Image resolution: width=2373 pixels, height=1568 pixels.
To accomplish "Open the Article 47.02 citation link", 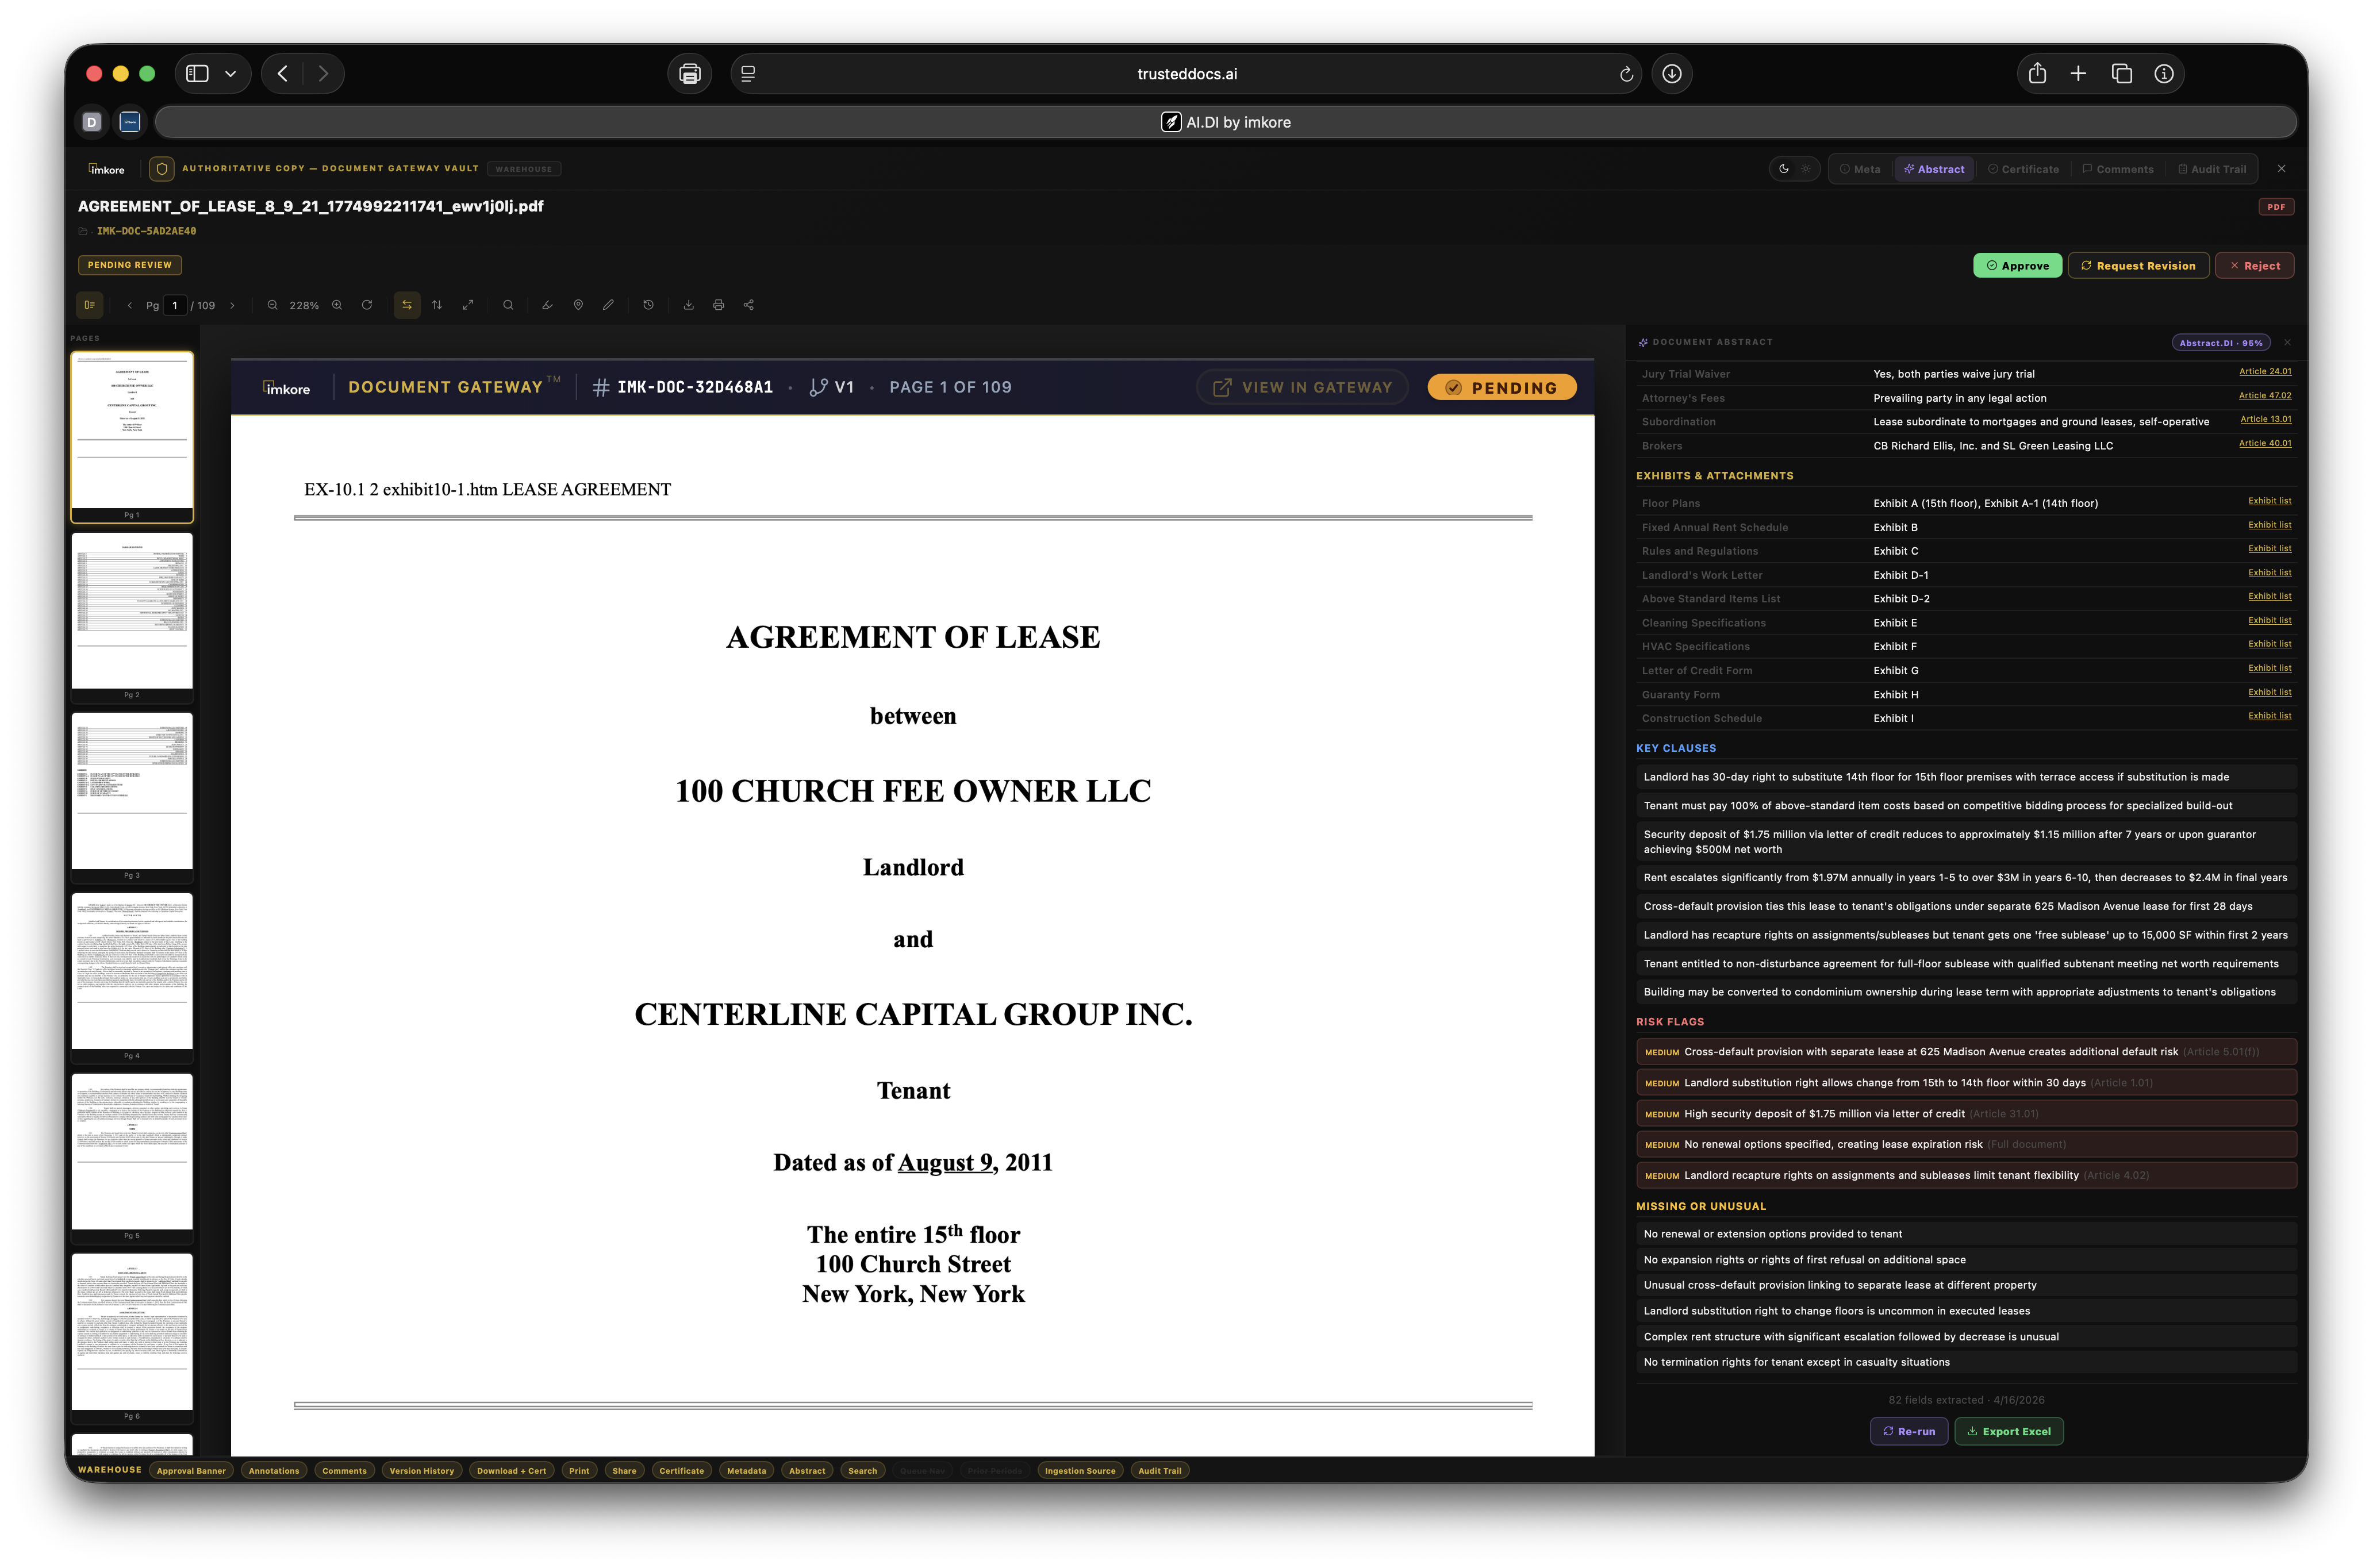I will tap(2264, 396).
